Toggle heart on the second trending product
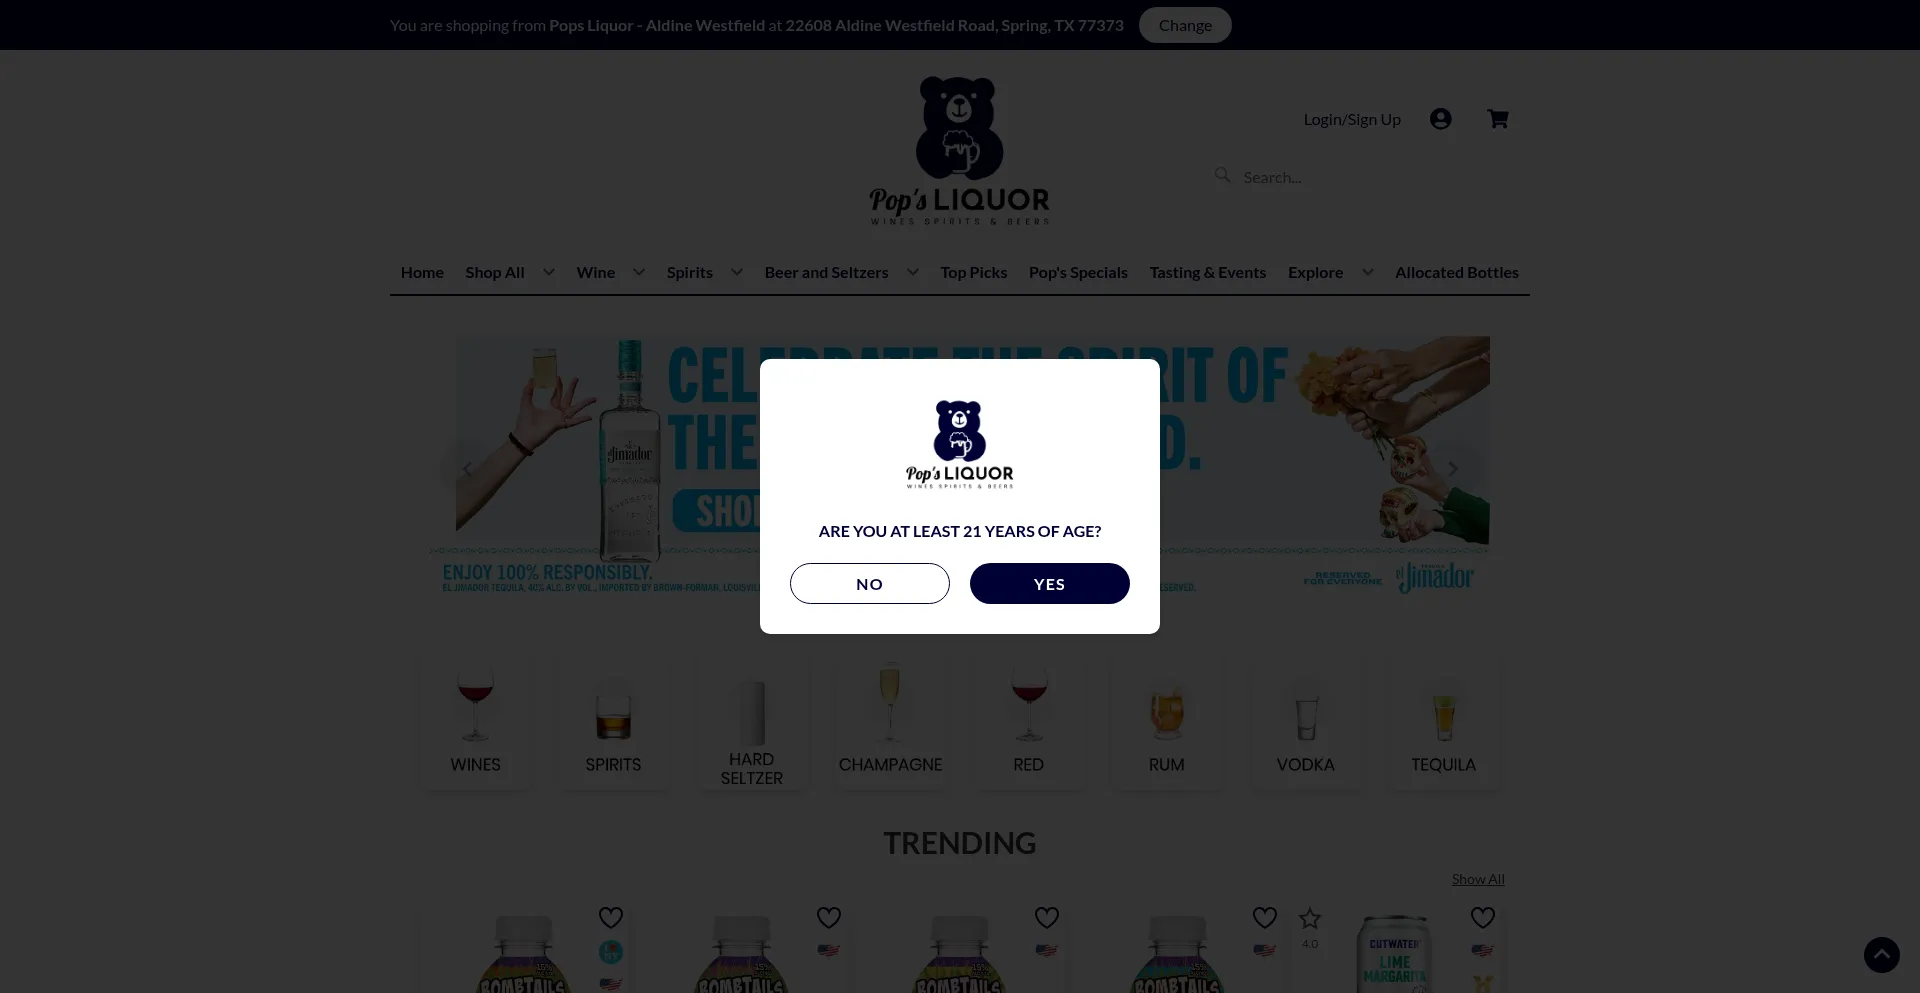1920x993 pixels. tap(829, 917)
